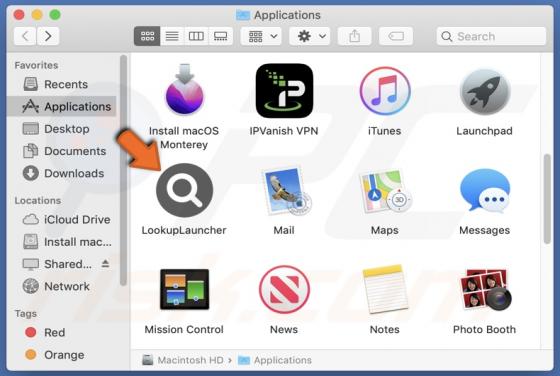Open the iTunes app icon
This screenshot has height=376, width=560.
(385, 91)
